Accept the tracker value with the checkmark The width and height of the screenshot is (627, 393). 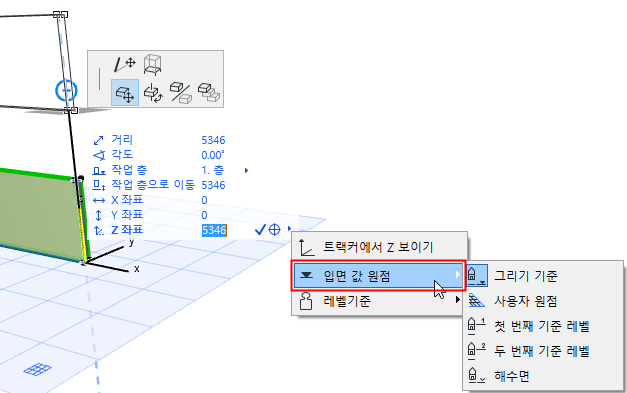(260, 229)
